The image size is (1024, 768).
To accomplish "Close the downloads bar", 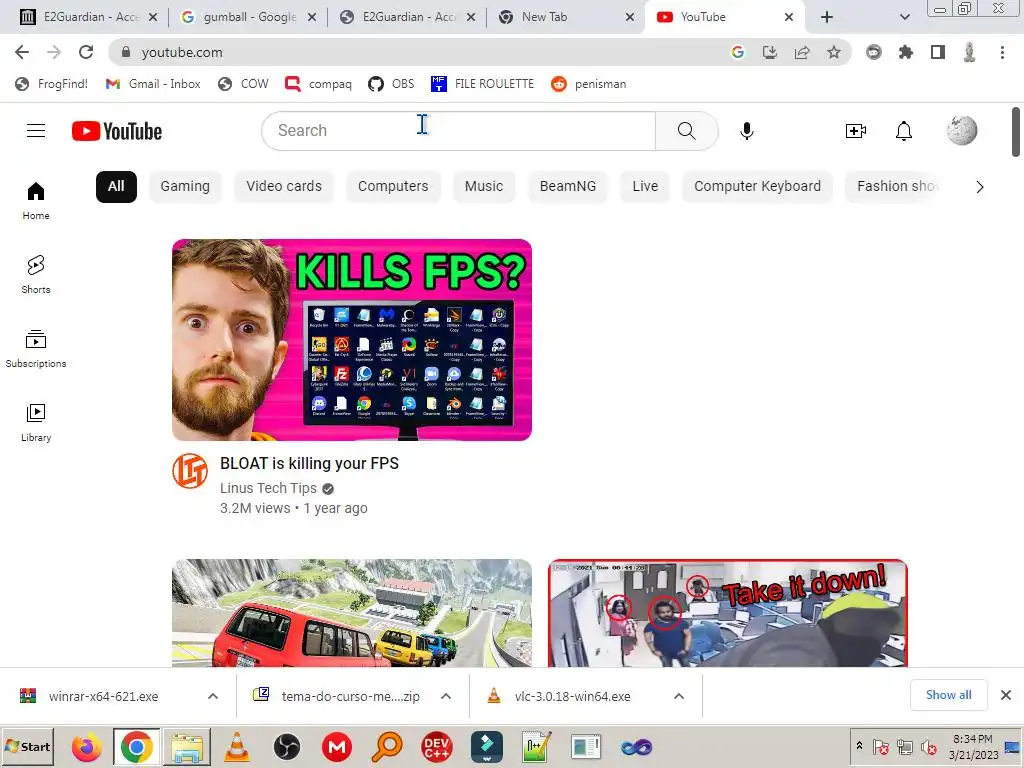I will 1006,695.
